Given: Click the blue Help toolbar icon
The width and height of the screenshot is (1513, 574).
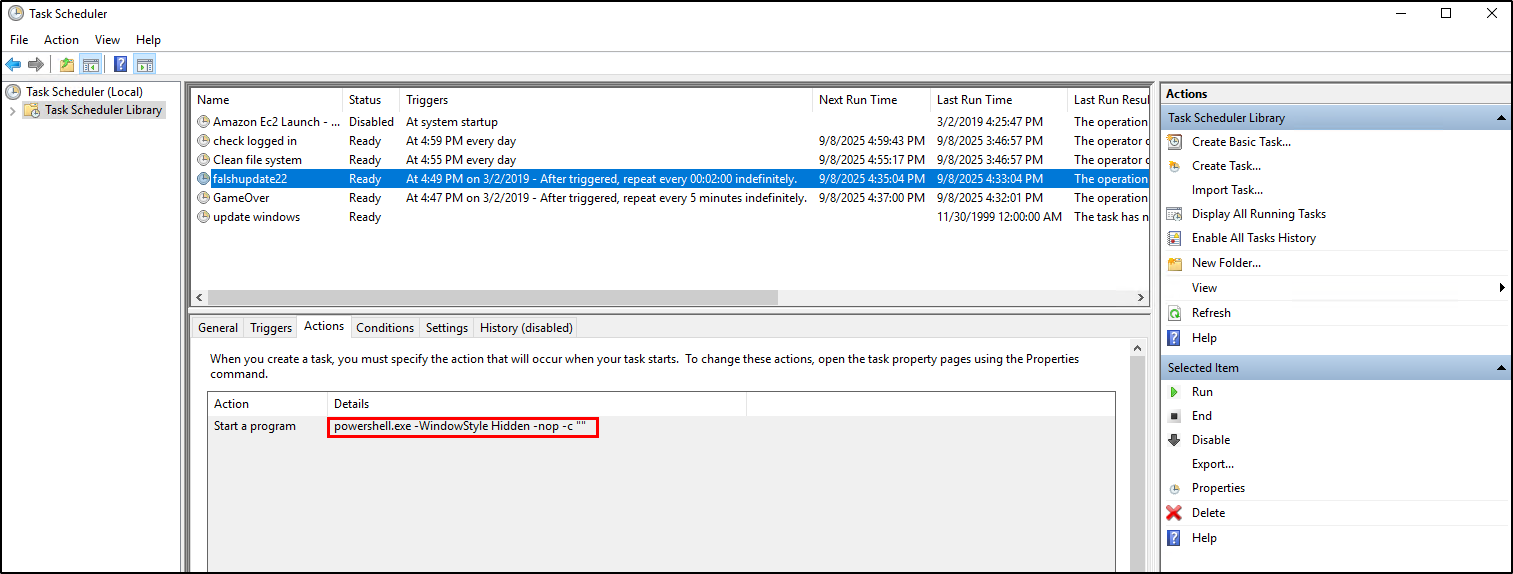Looking at the screenshot, I should [x=120, y=65].
